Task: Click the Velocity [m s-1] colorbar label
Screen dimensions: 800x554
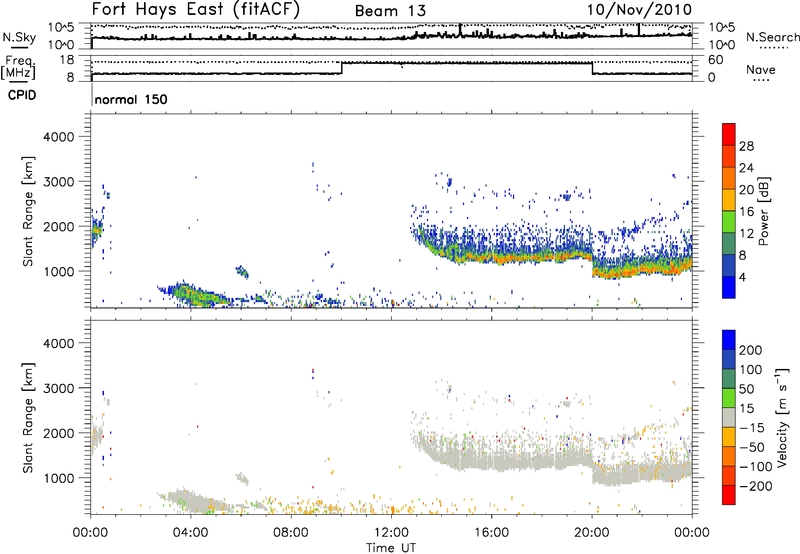Action: tap(782, 417)
